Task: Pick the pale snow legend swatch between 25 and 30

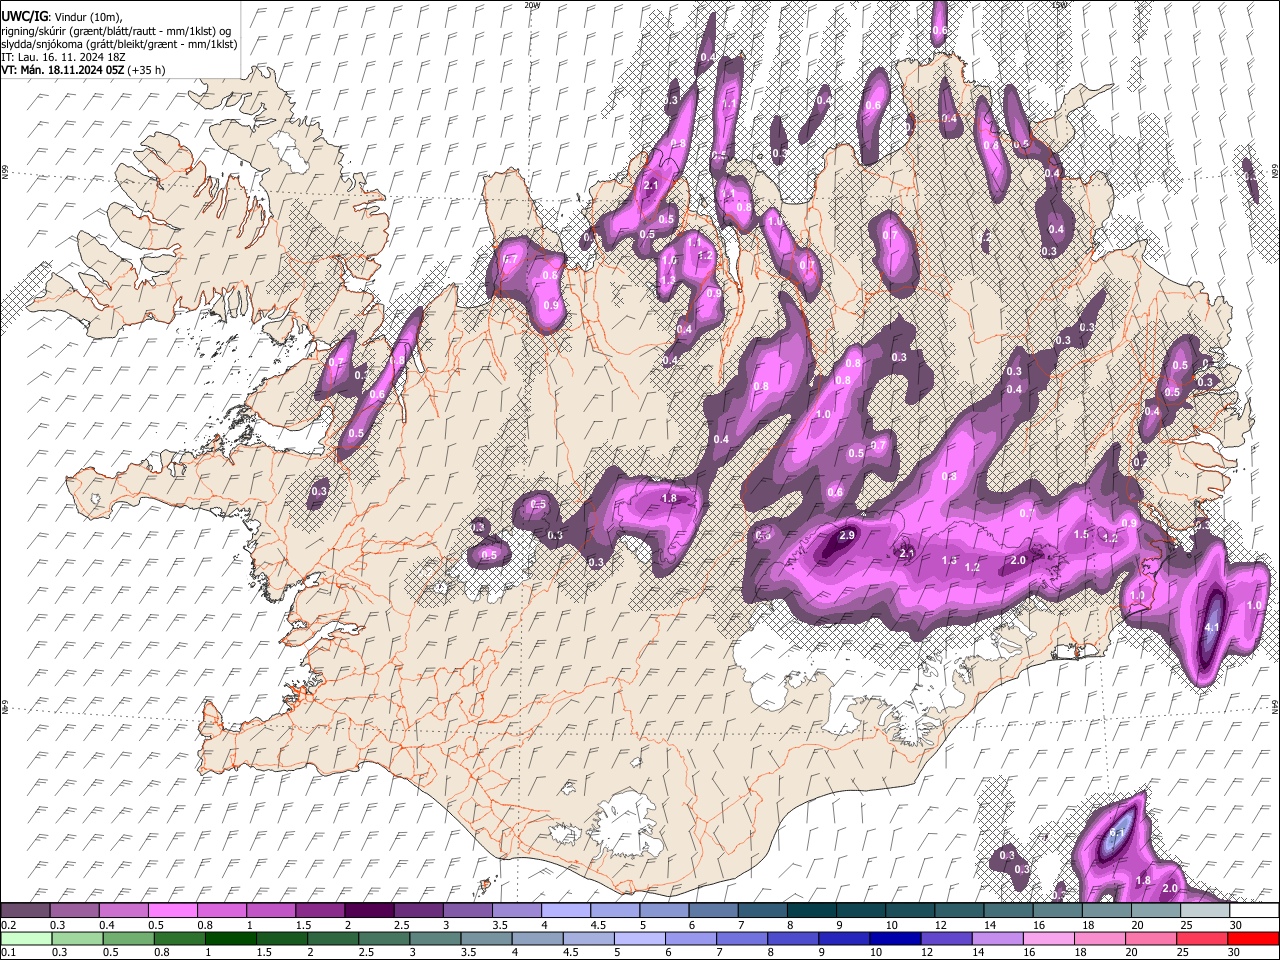Action: point(1206,910)
